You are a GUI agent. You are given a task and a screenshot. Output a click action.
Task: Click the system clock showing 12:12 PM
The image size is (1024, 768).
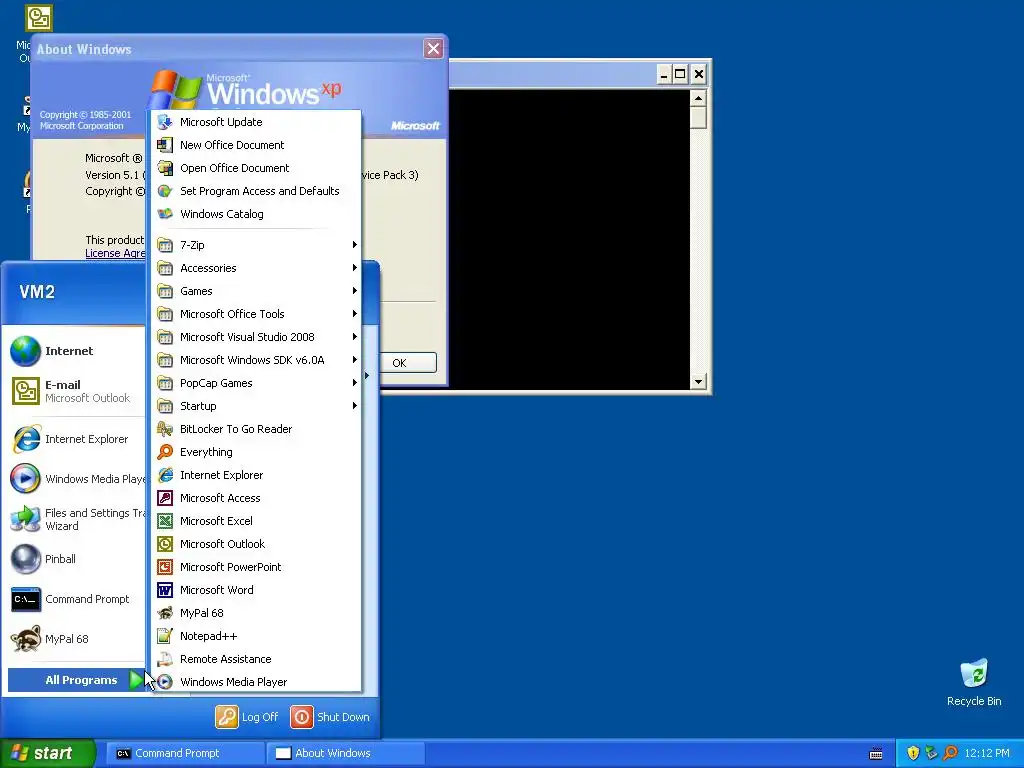click(x=987, y=753)
